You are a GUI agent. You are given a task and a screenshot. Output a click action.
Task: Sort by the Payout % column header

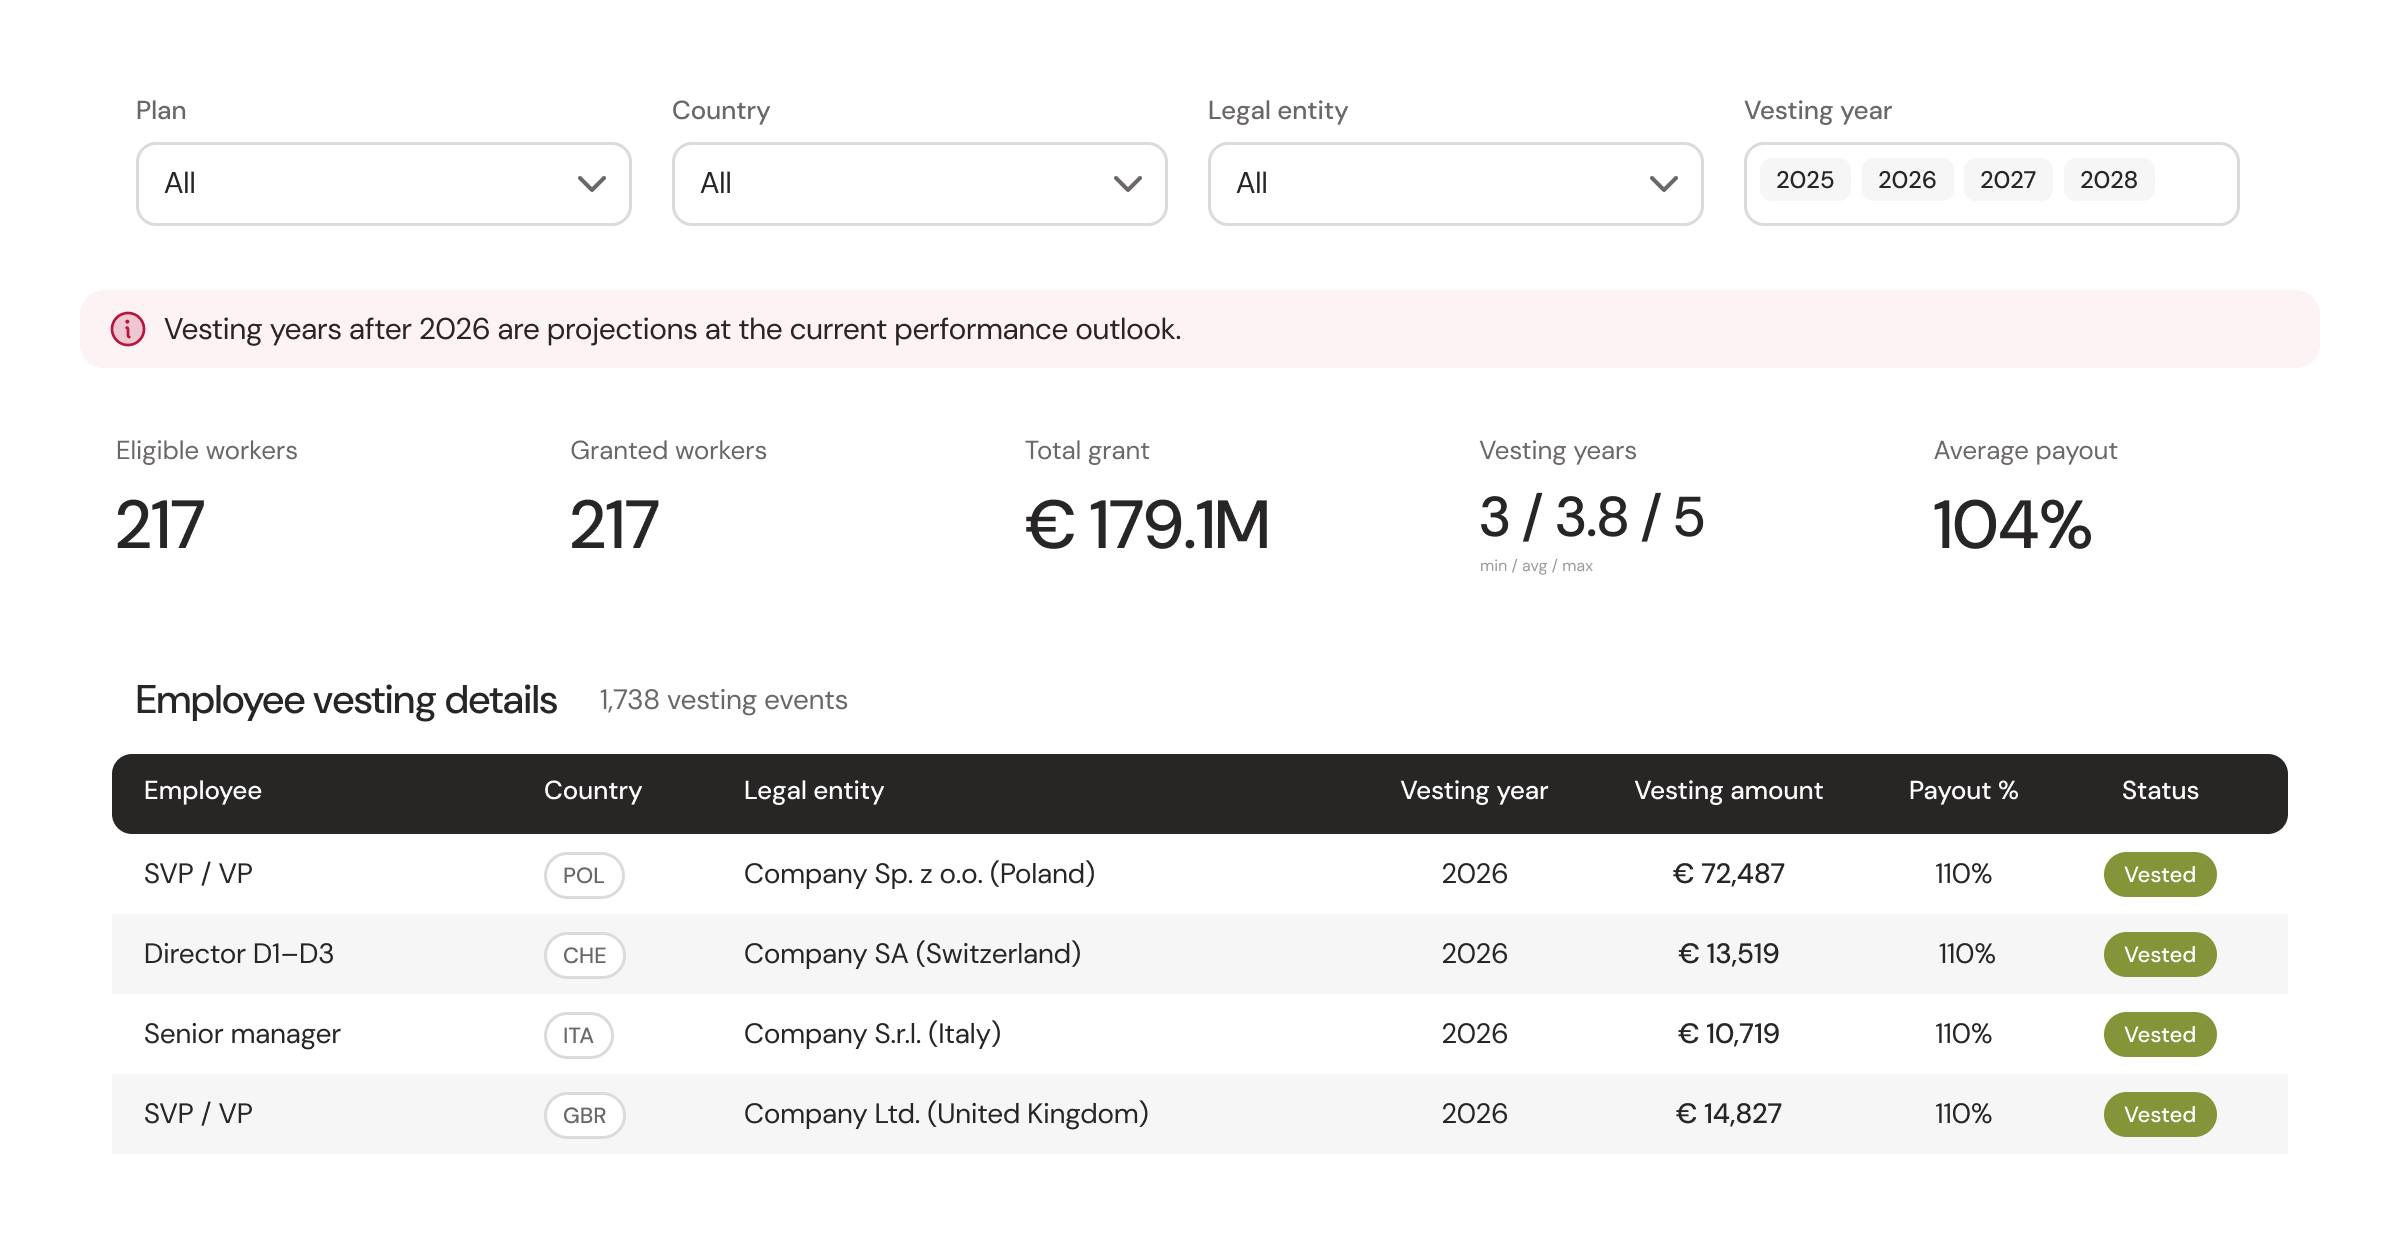[x=1964, y=790]
